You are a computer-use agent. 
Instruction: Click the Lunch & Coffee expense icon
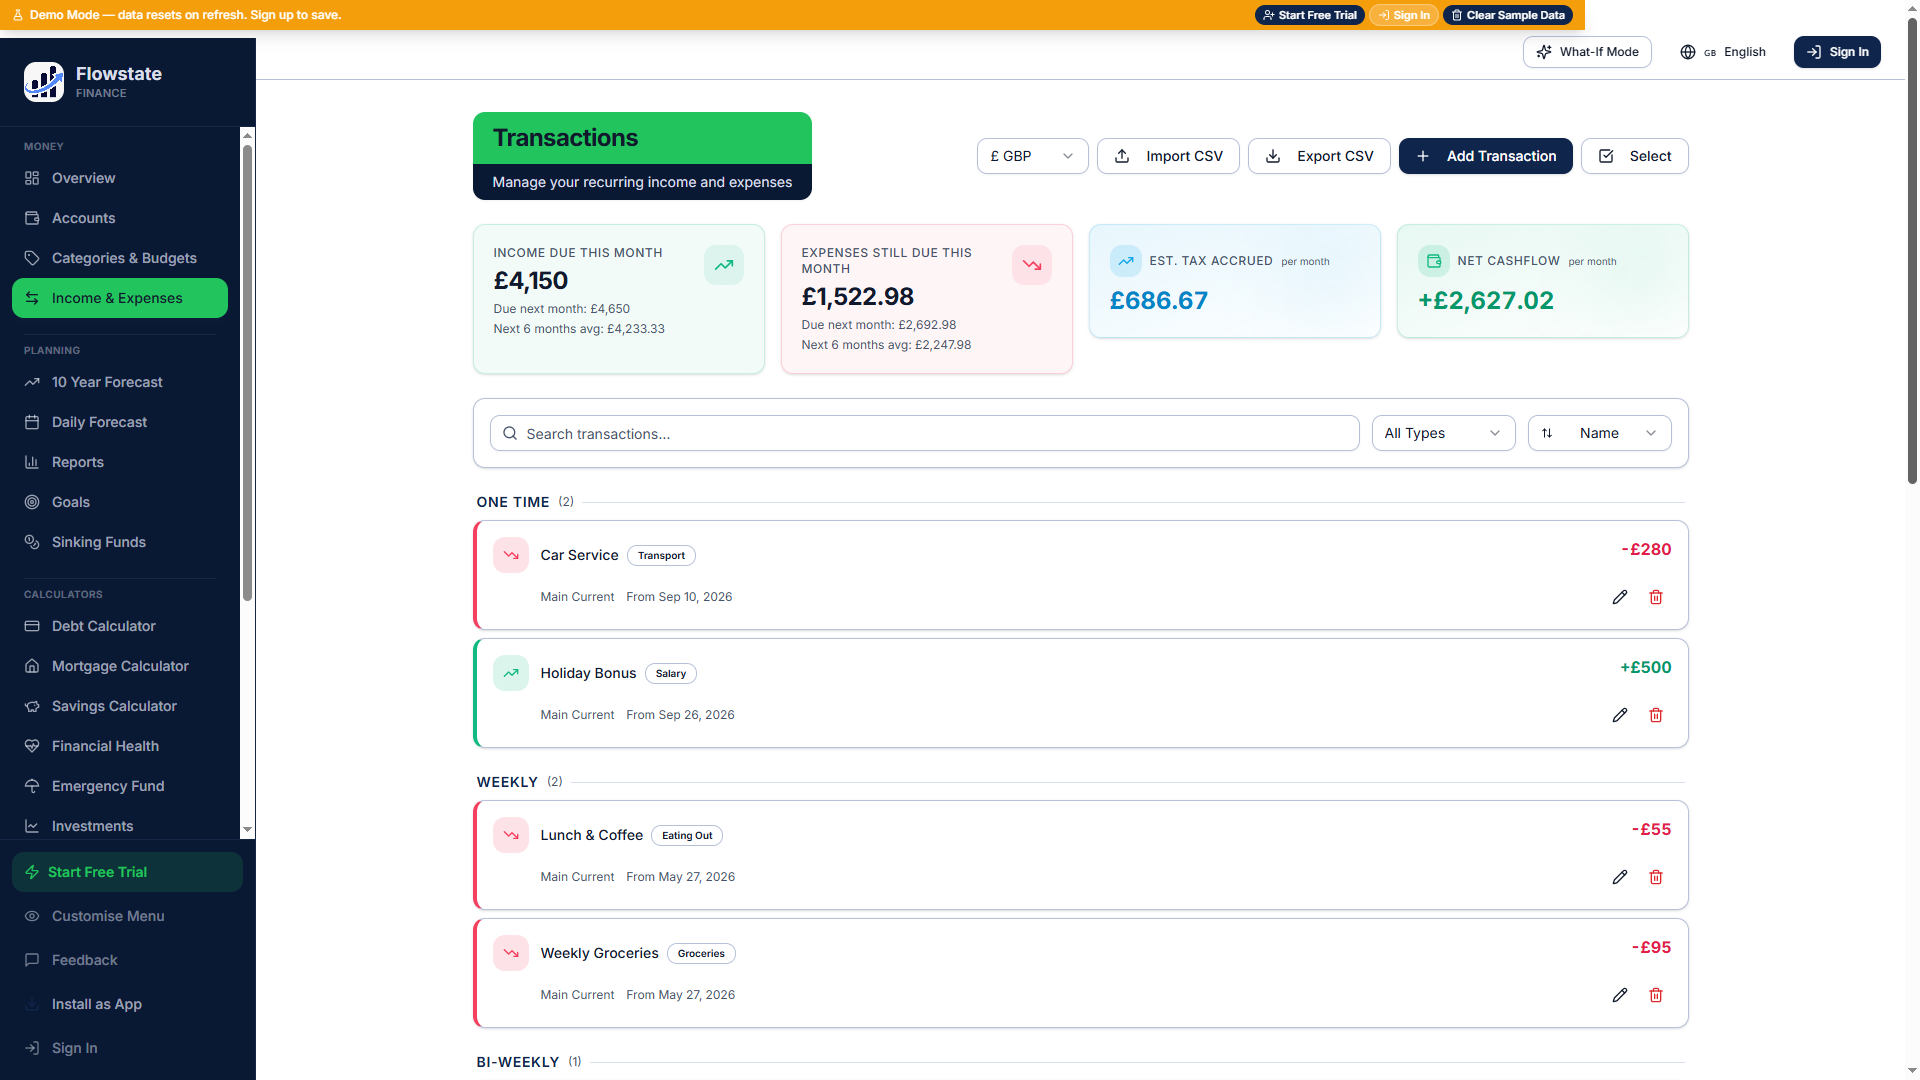click(511, 835)
